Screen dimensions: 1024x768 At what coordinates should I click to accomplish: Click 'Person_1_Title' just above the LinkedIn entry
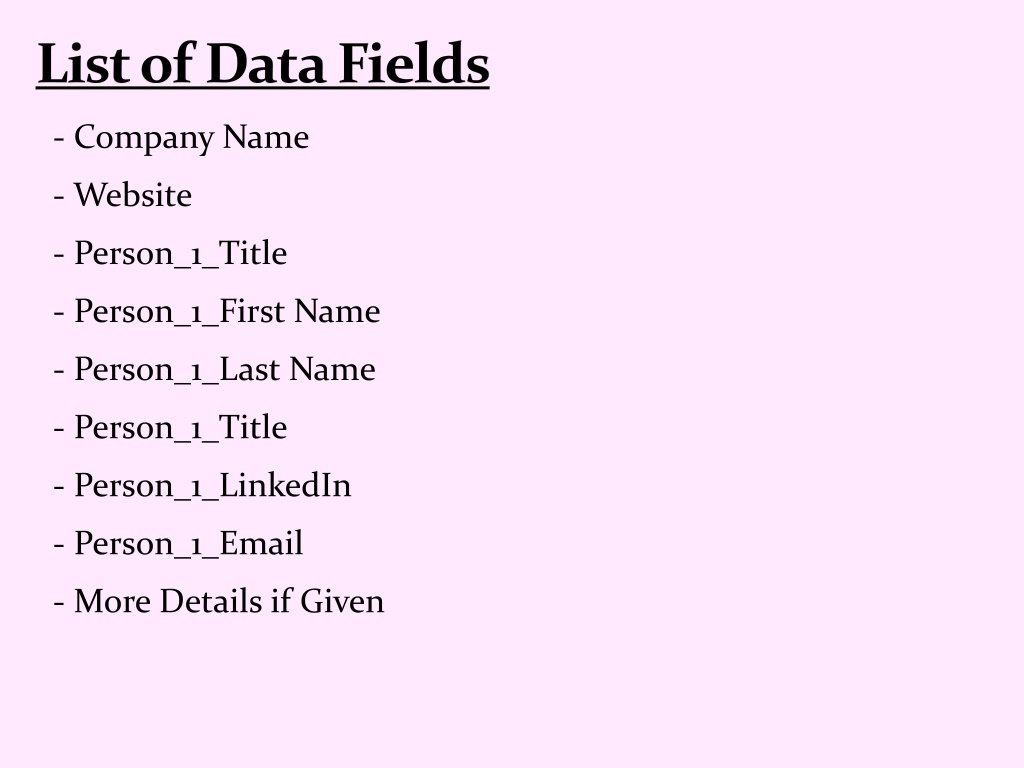(170, 428)
